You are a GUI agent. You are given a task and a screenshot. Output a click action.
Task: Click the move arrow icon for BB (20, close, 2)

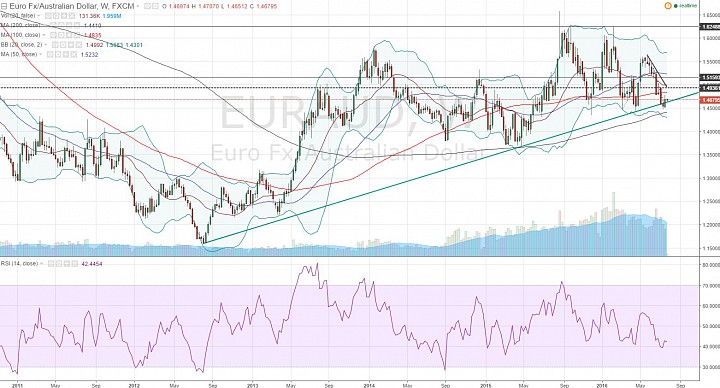71,45
